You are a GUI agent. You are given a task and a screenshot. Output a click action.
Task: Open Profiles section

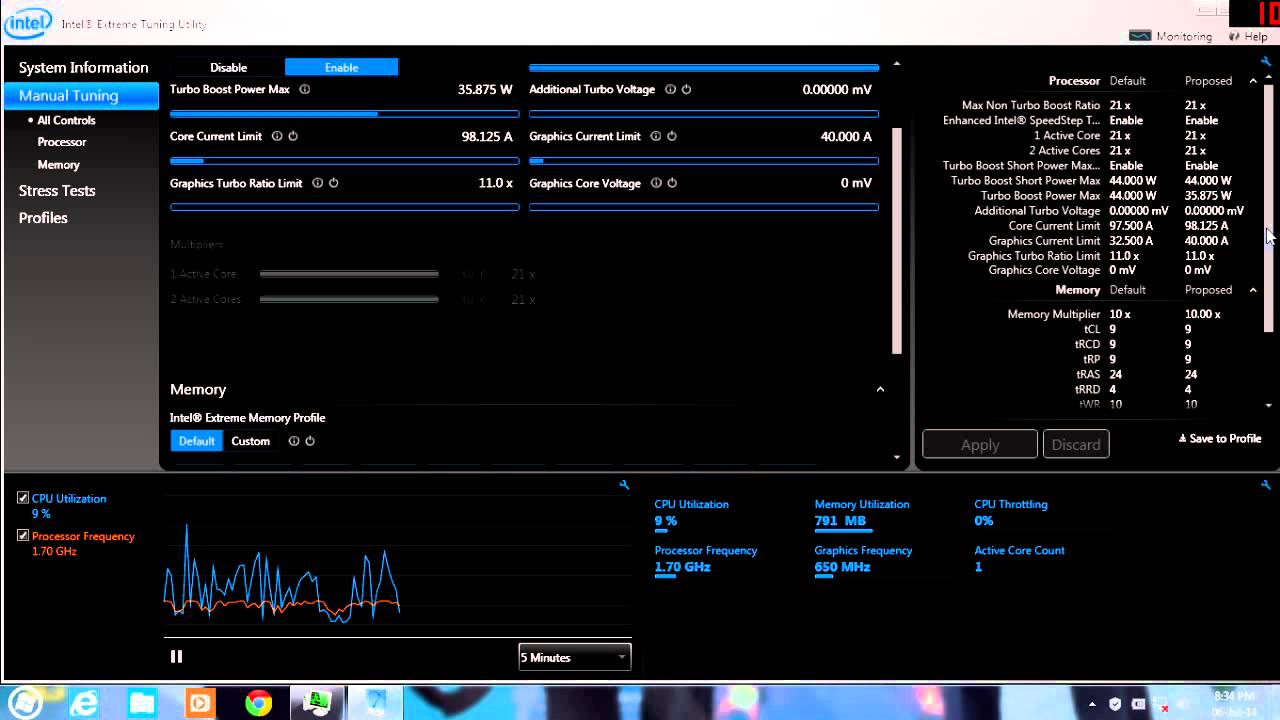[x=43, y=218]
